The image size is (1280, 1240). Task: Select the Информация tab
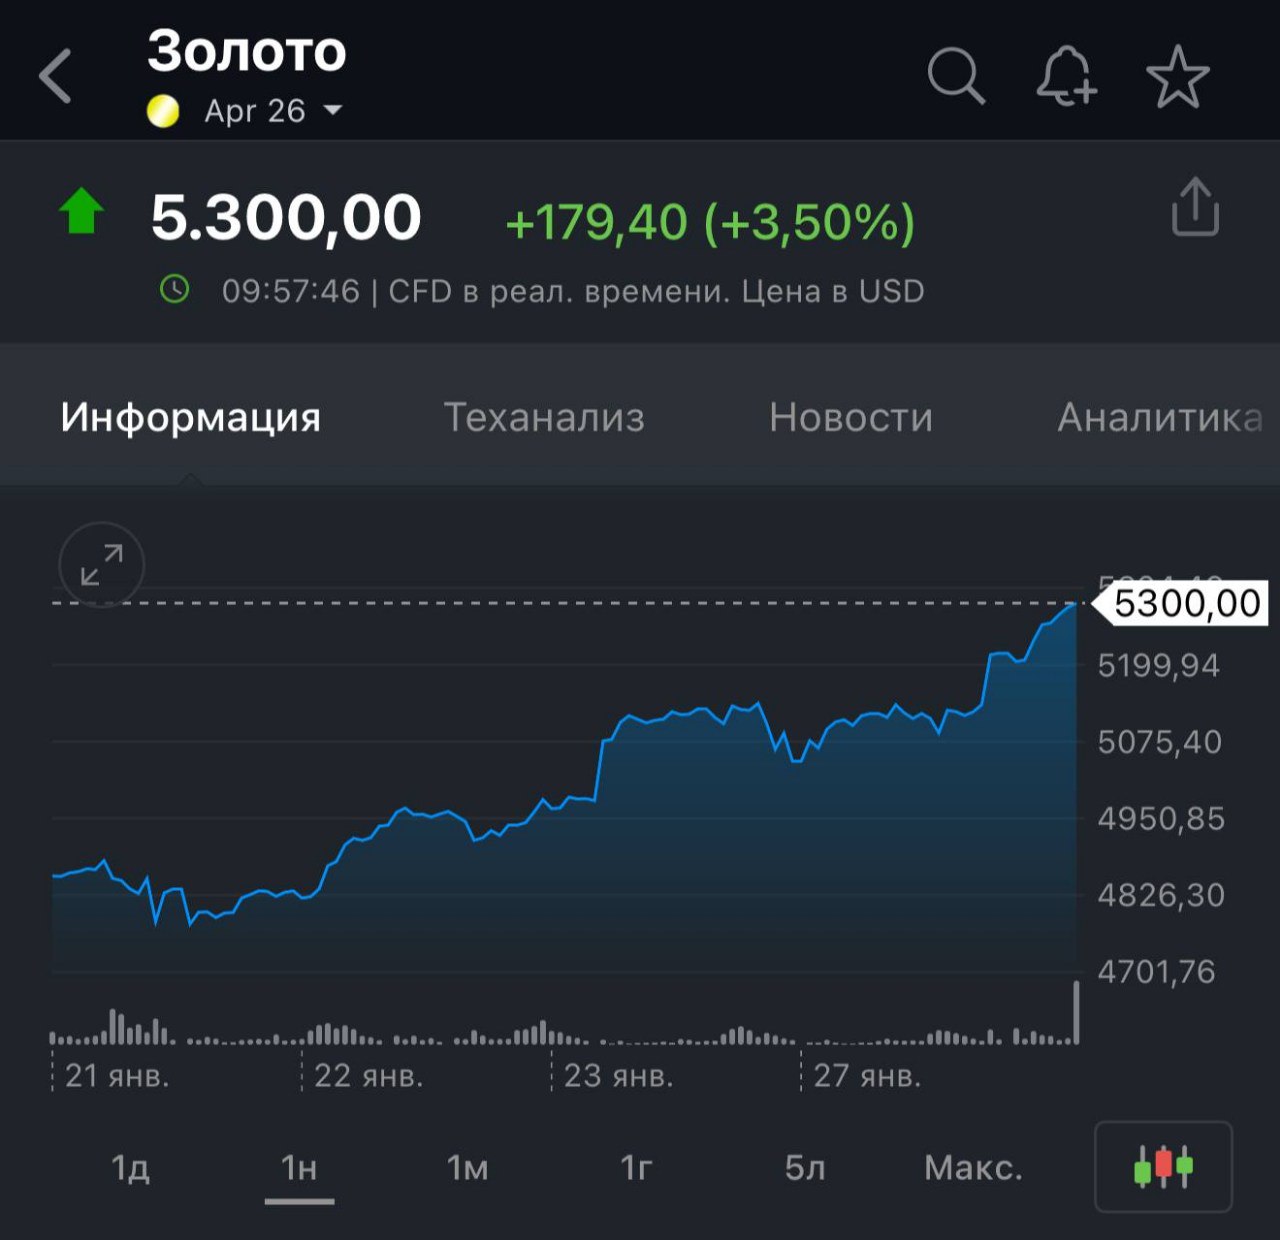click(x=190, y=416)
